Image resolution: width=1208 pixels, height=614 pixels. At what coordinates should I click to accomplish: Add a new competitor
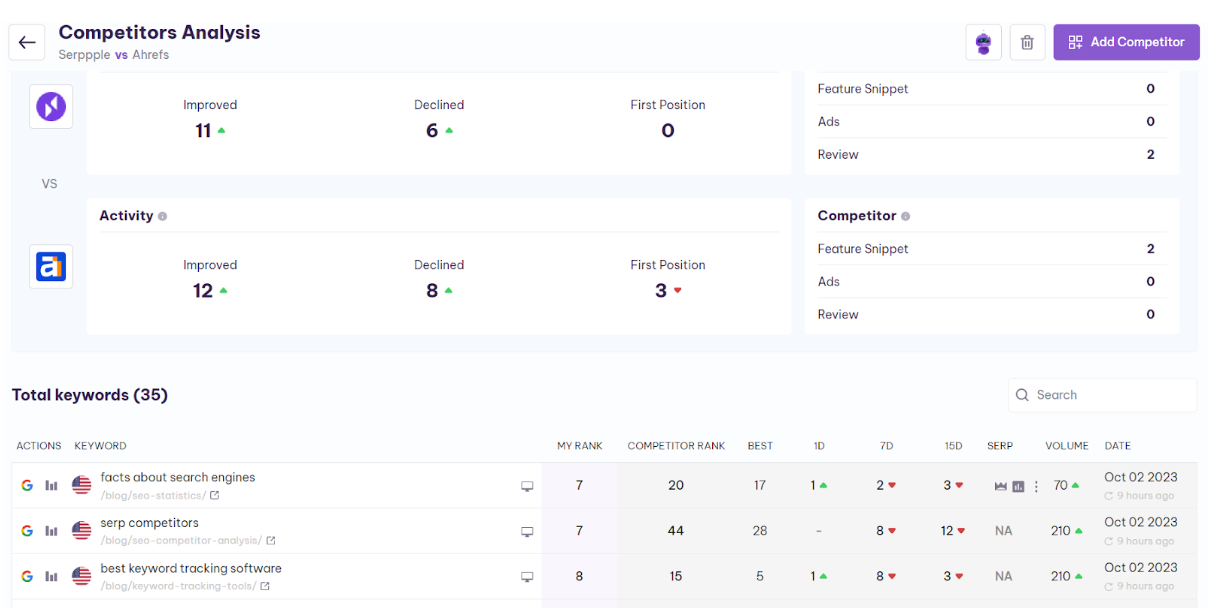pyautogui.click(x=1126, y=42)
